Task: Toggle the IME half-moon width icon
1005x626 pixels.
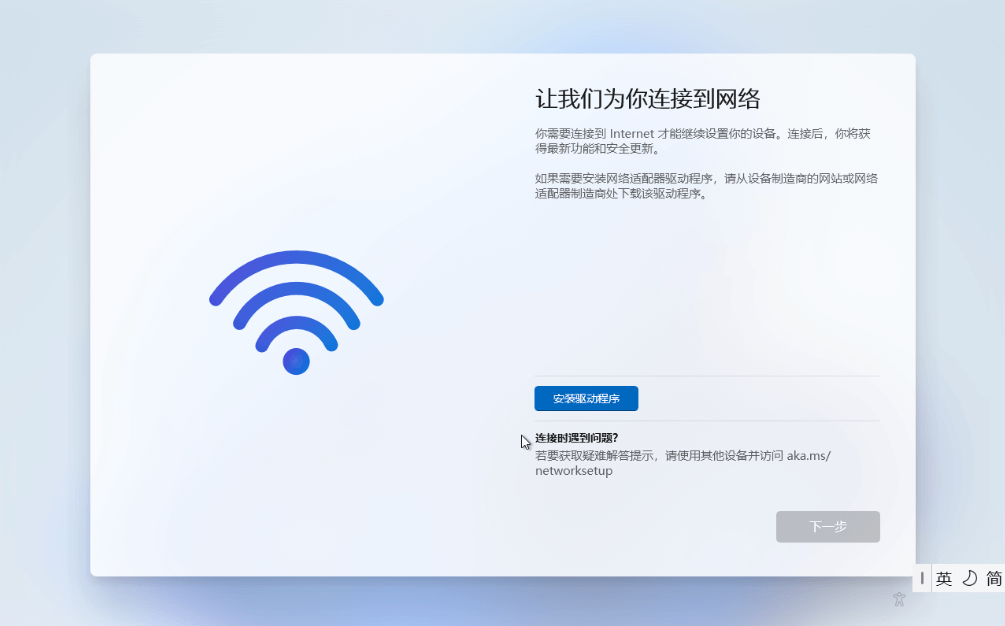Action: [x=969, y=578]
